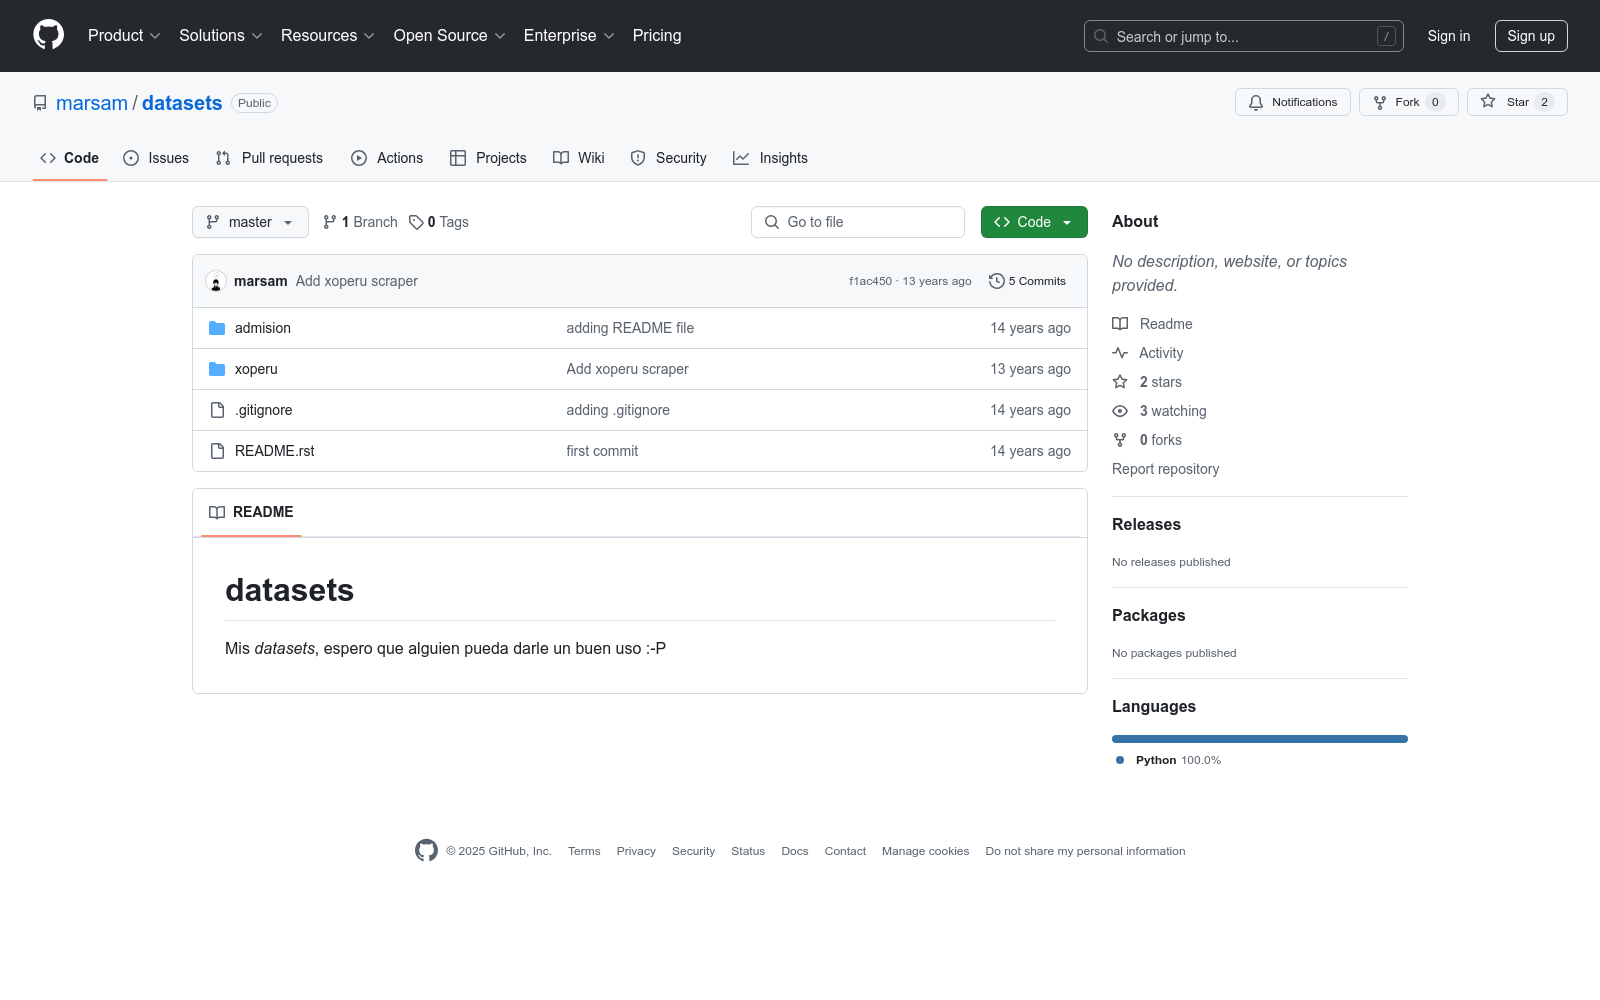Open the Status footer link
1600x1000 pixels.
click(x=748, y=851)
